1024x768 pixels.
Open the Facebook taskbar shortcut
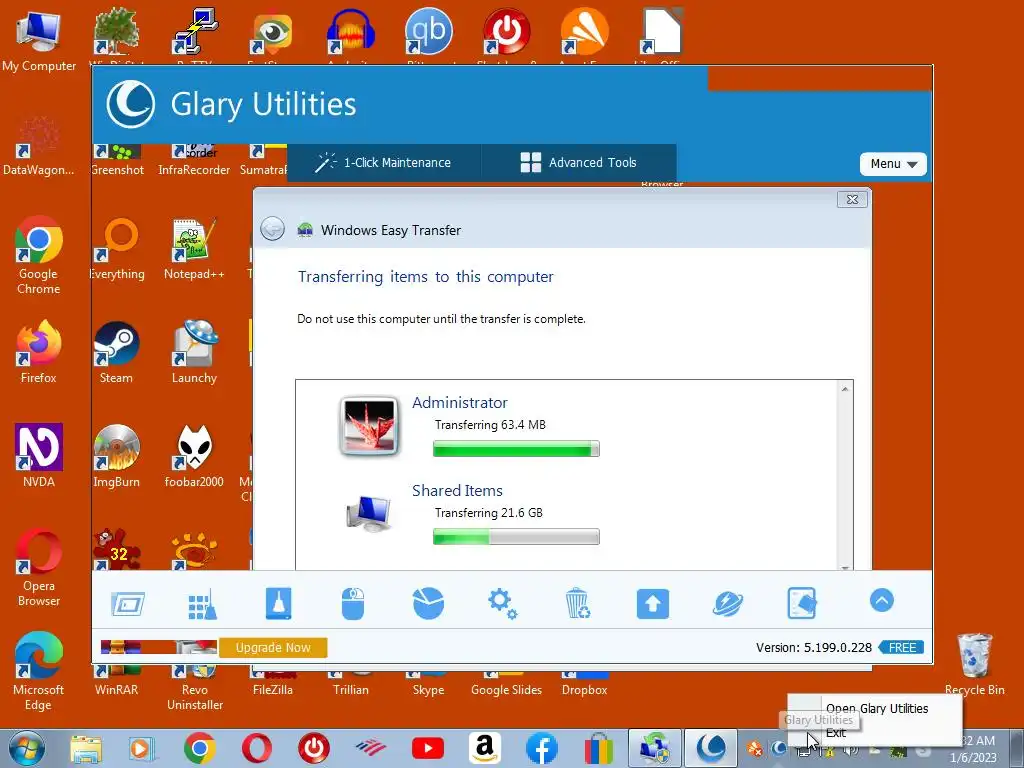coord(542,748)
